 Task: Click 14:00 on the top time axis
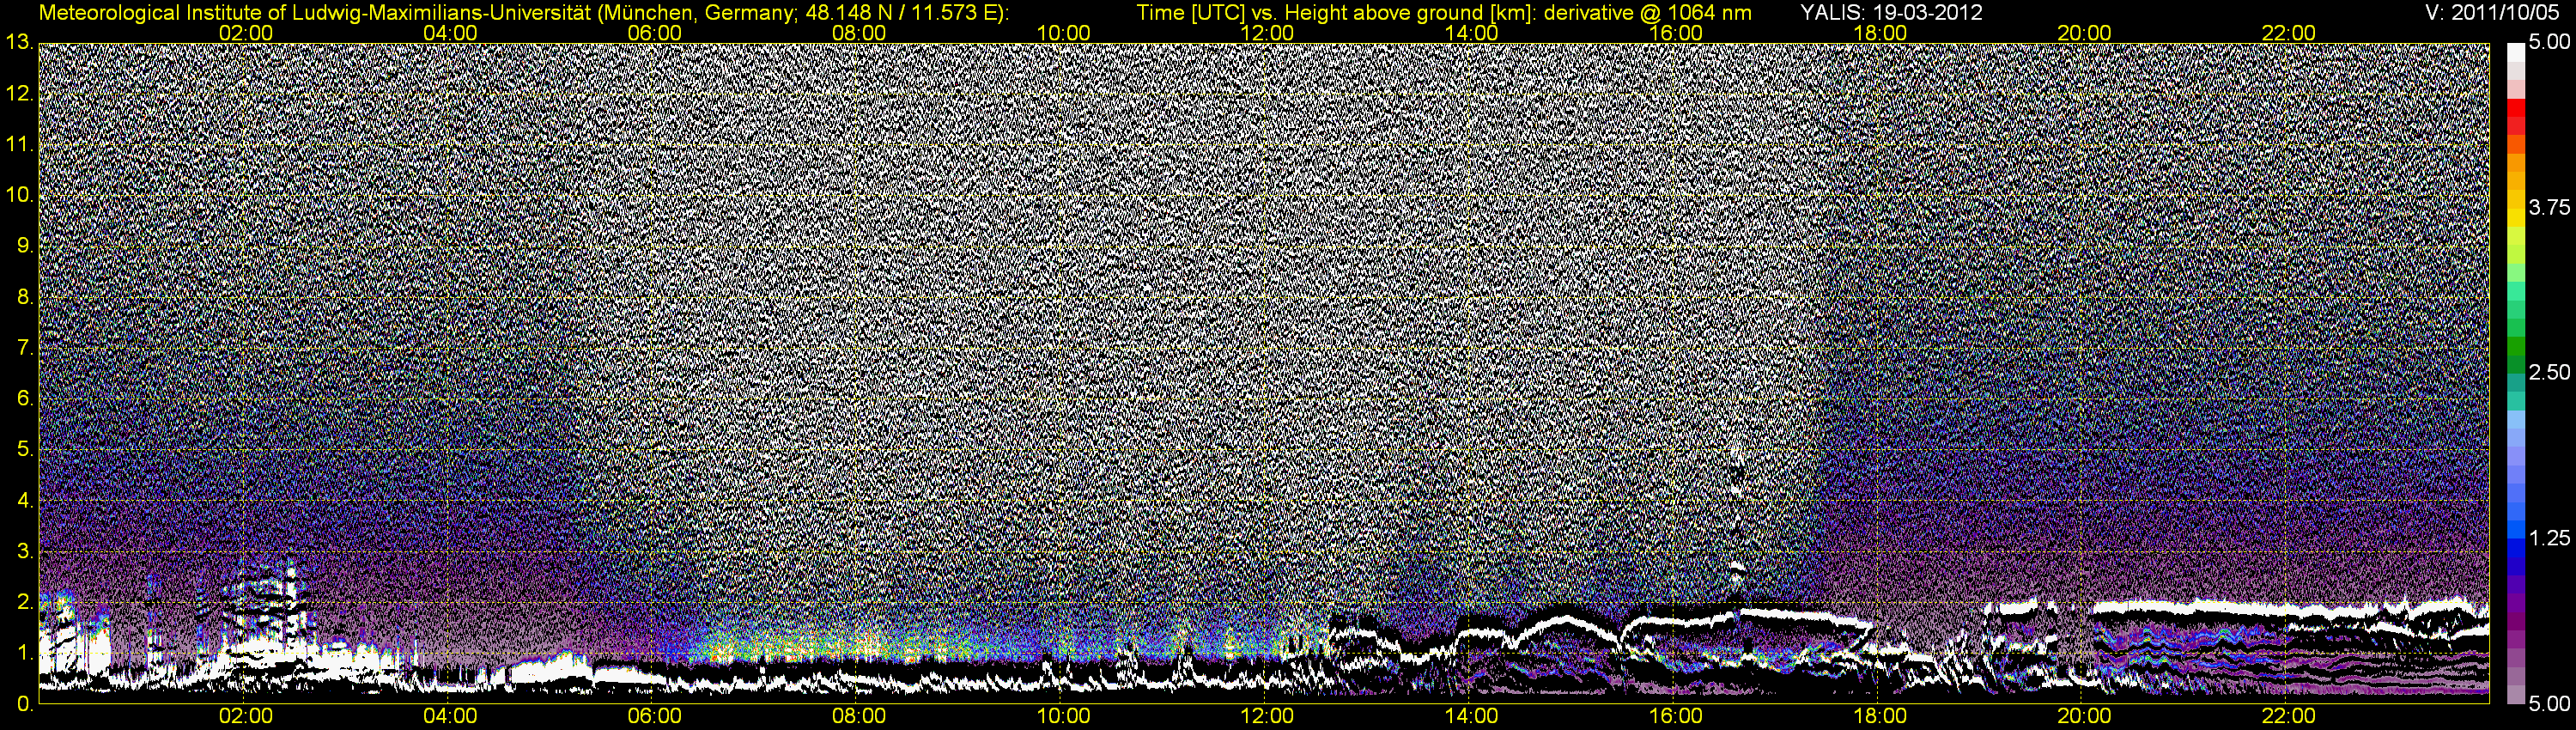point(1472,33)
